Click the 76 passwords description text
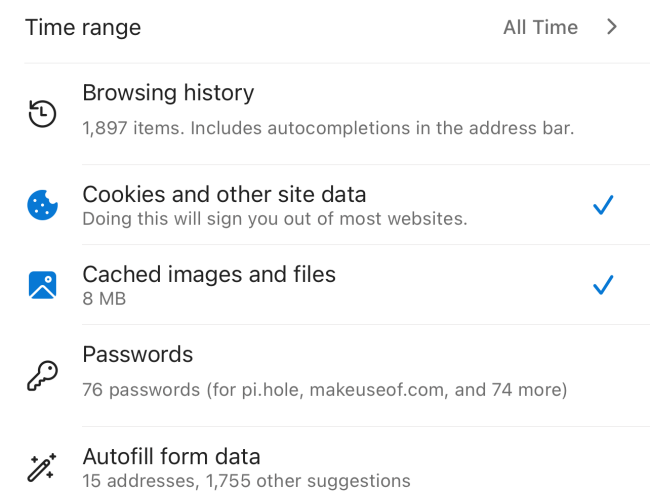Viewport: 650px width, 500px height. tap(324, 389)
